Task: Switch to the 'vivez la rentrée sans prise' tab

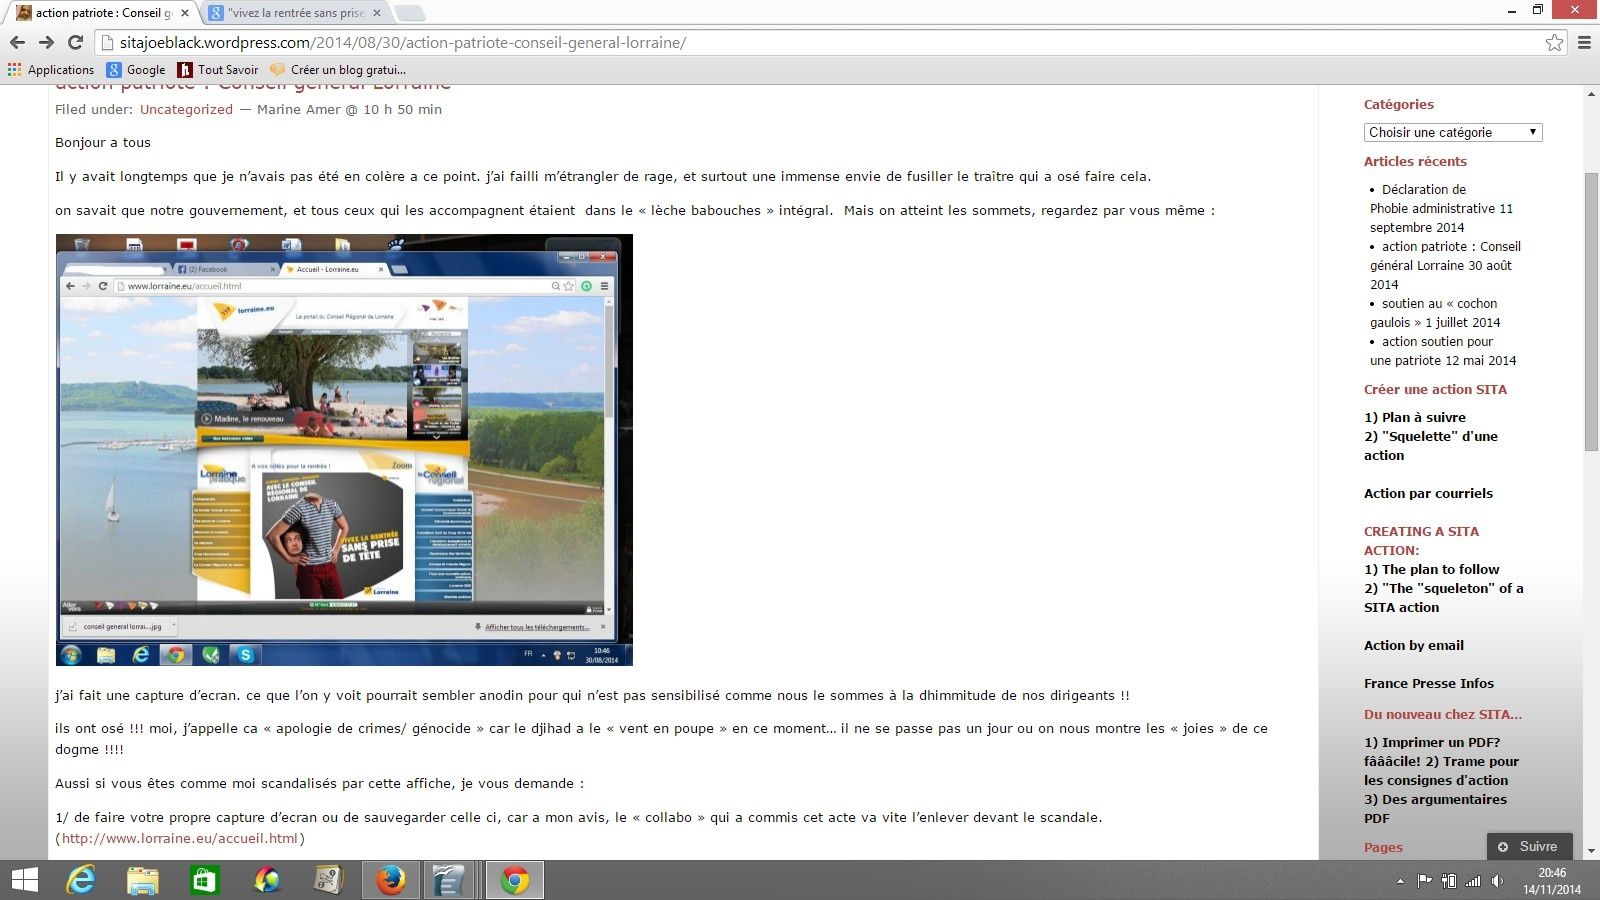Action: click(295, 13)
